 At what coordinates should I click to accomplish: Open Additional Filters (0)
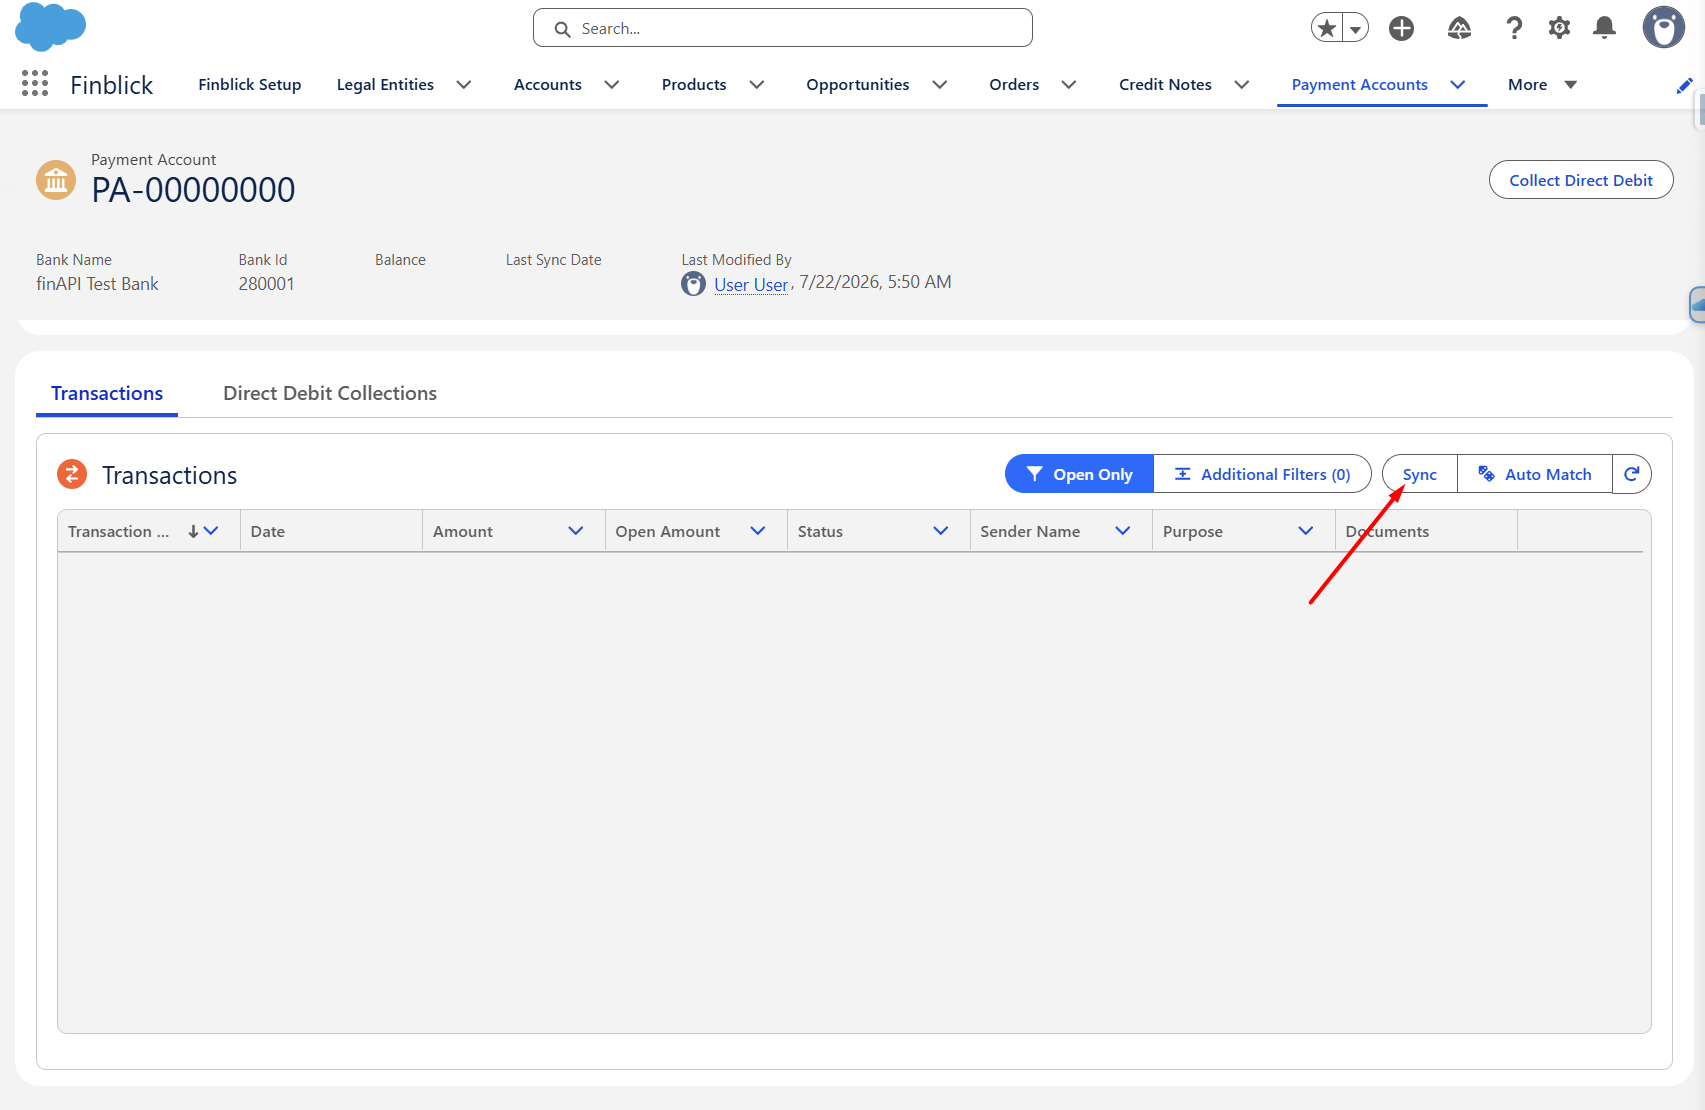pos(1262,474)
